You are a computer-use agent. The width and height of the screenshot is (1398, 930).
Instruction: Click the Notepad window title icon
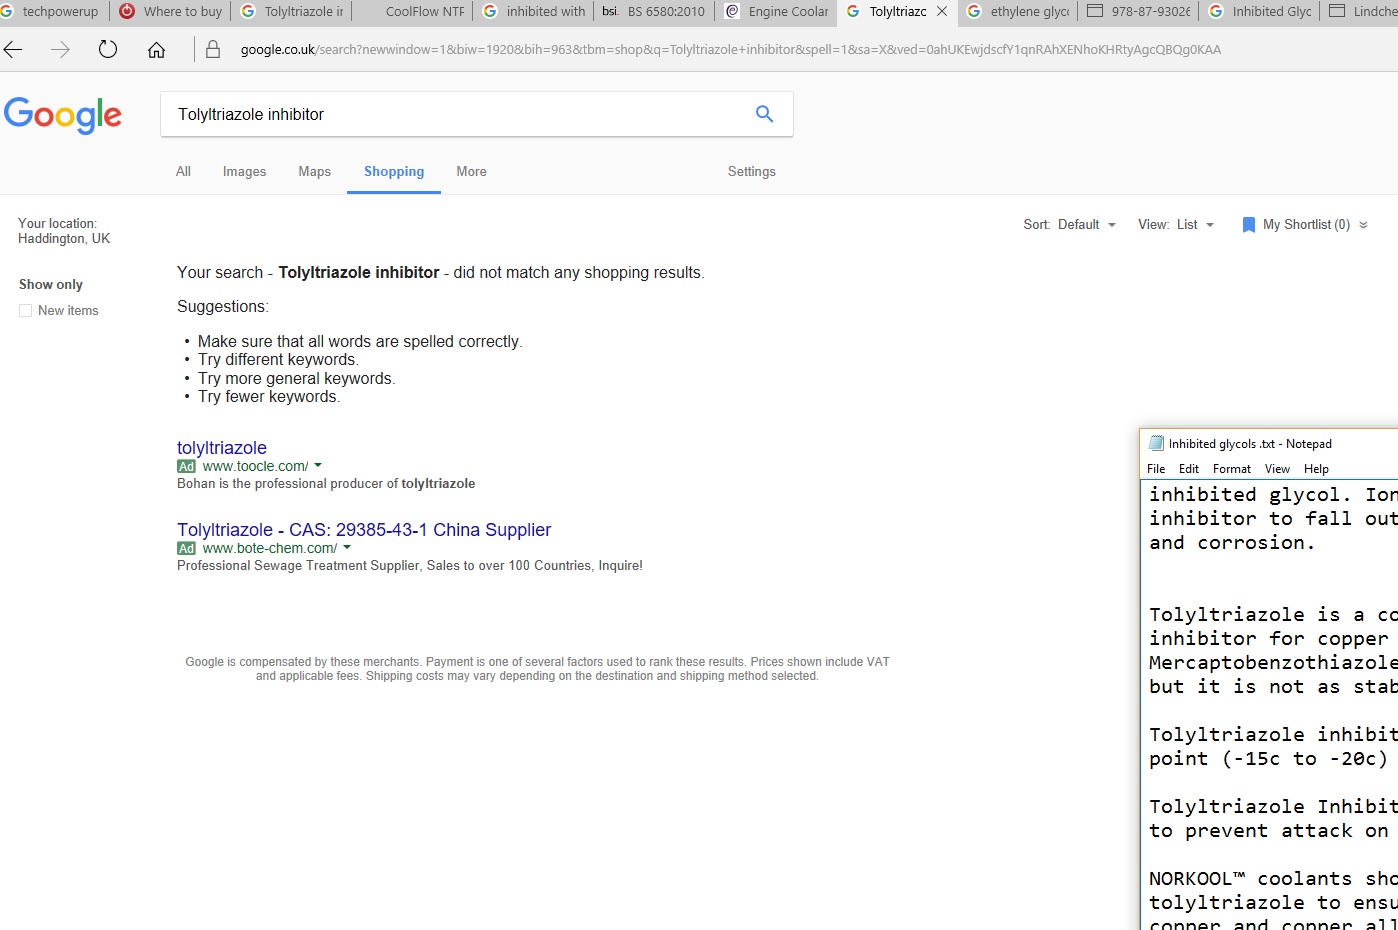click(x=1157, y=443)
